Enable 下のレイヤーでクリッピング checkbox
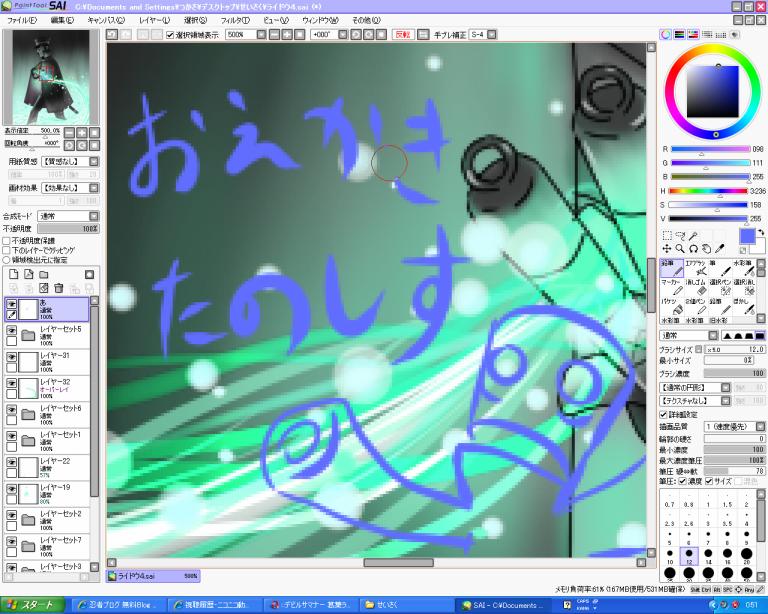This screenshot has height=614, width=768. click(x=6, y=250)
